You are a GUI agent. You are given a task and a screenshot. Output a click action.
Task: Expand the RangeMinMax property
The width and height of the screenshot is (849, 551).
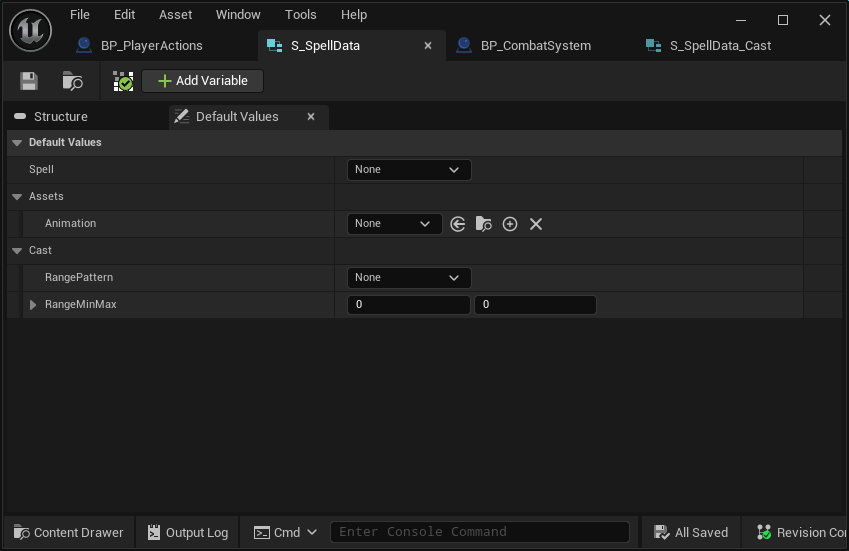(x=32, y=305)
